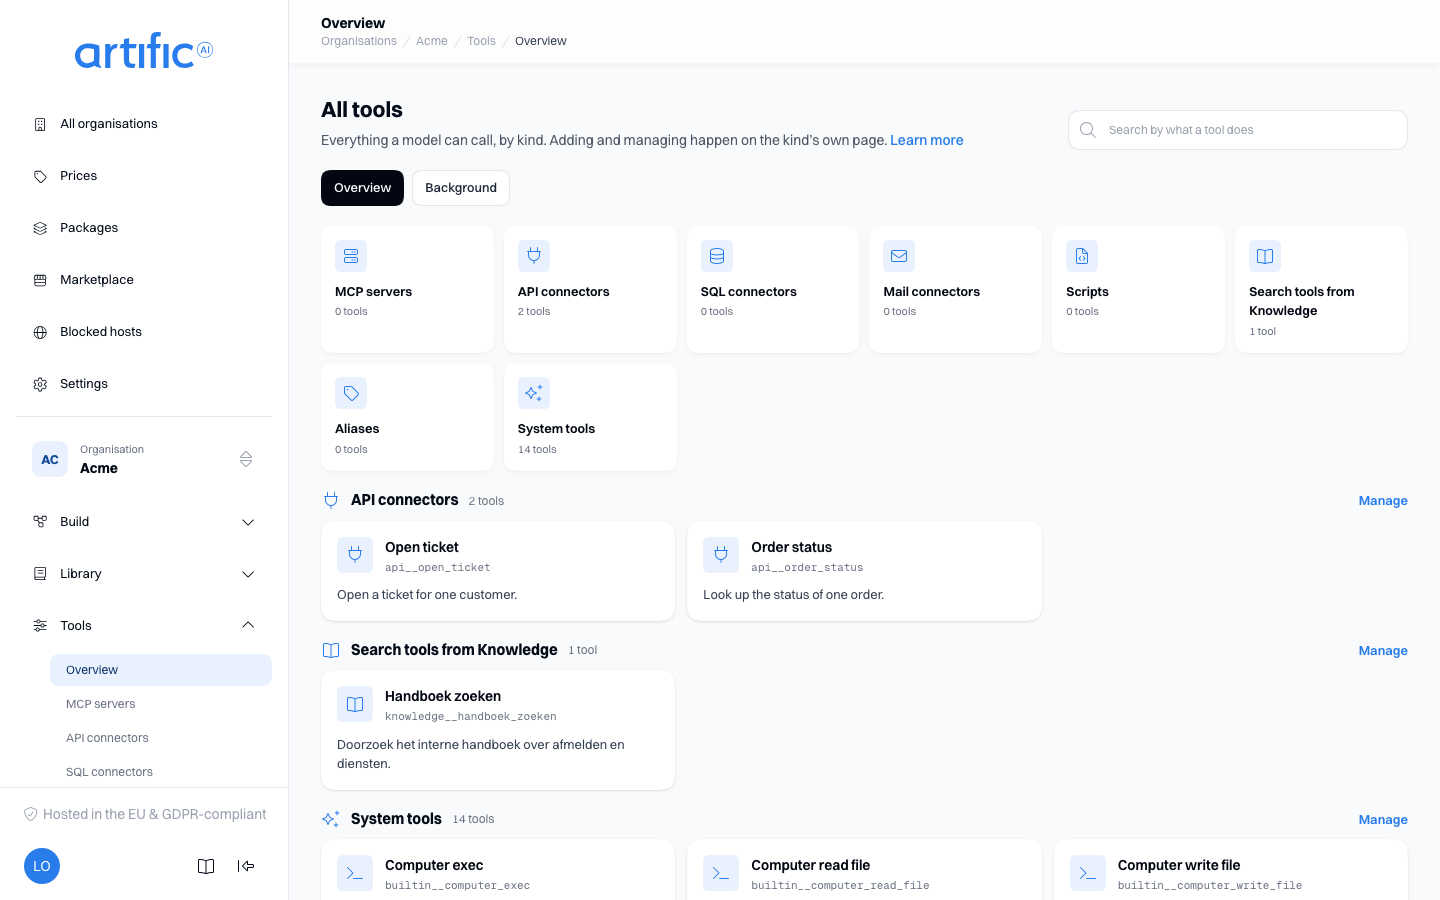Open documentation book icon in sidebar footer
1440x900 pixels.
pos(206,866)
